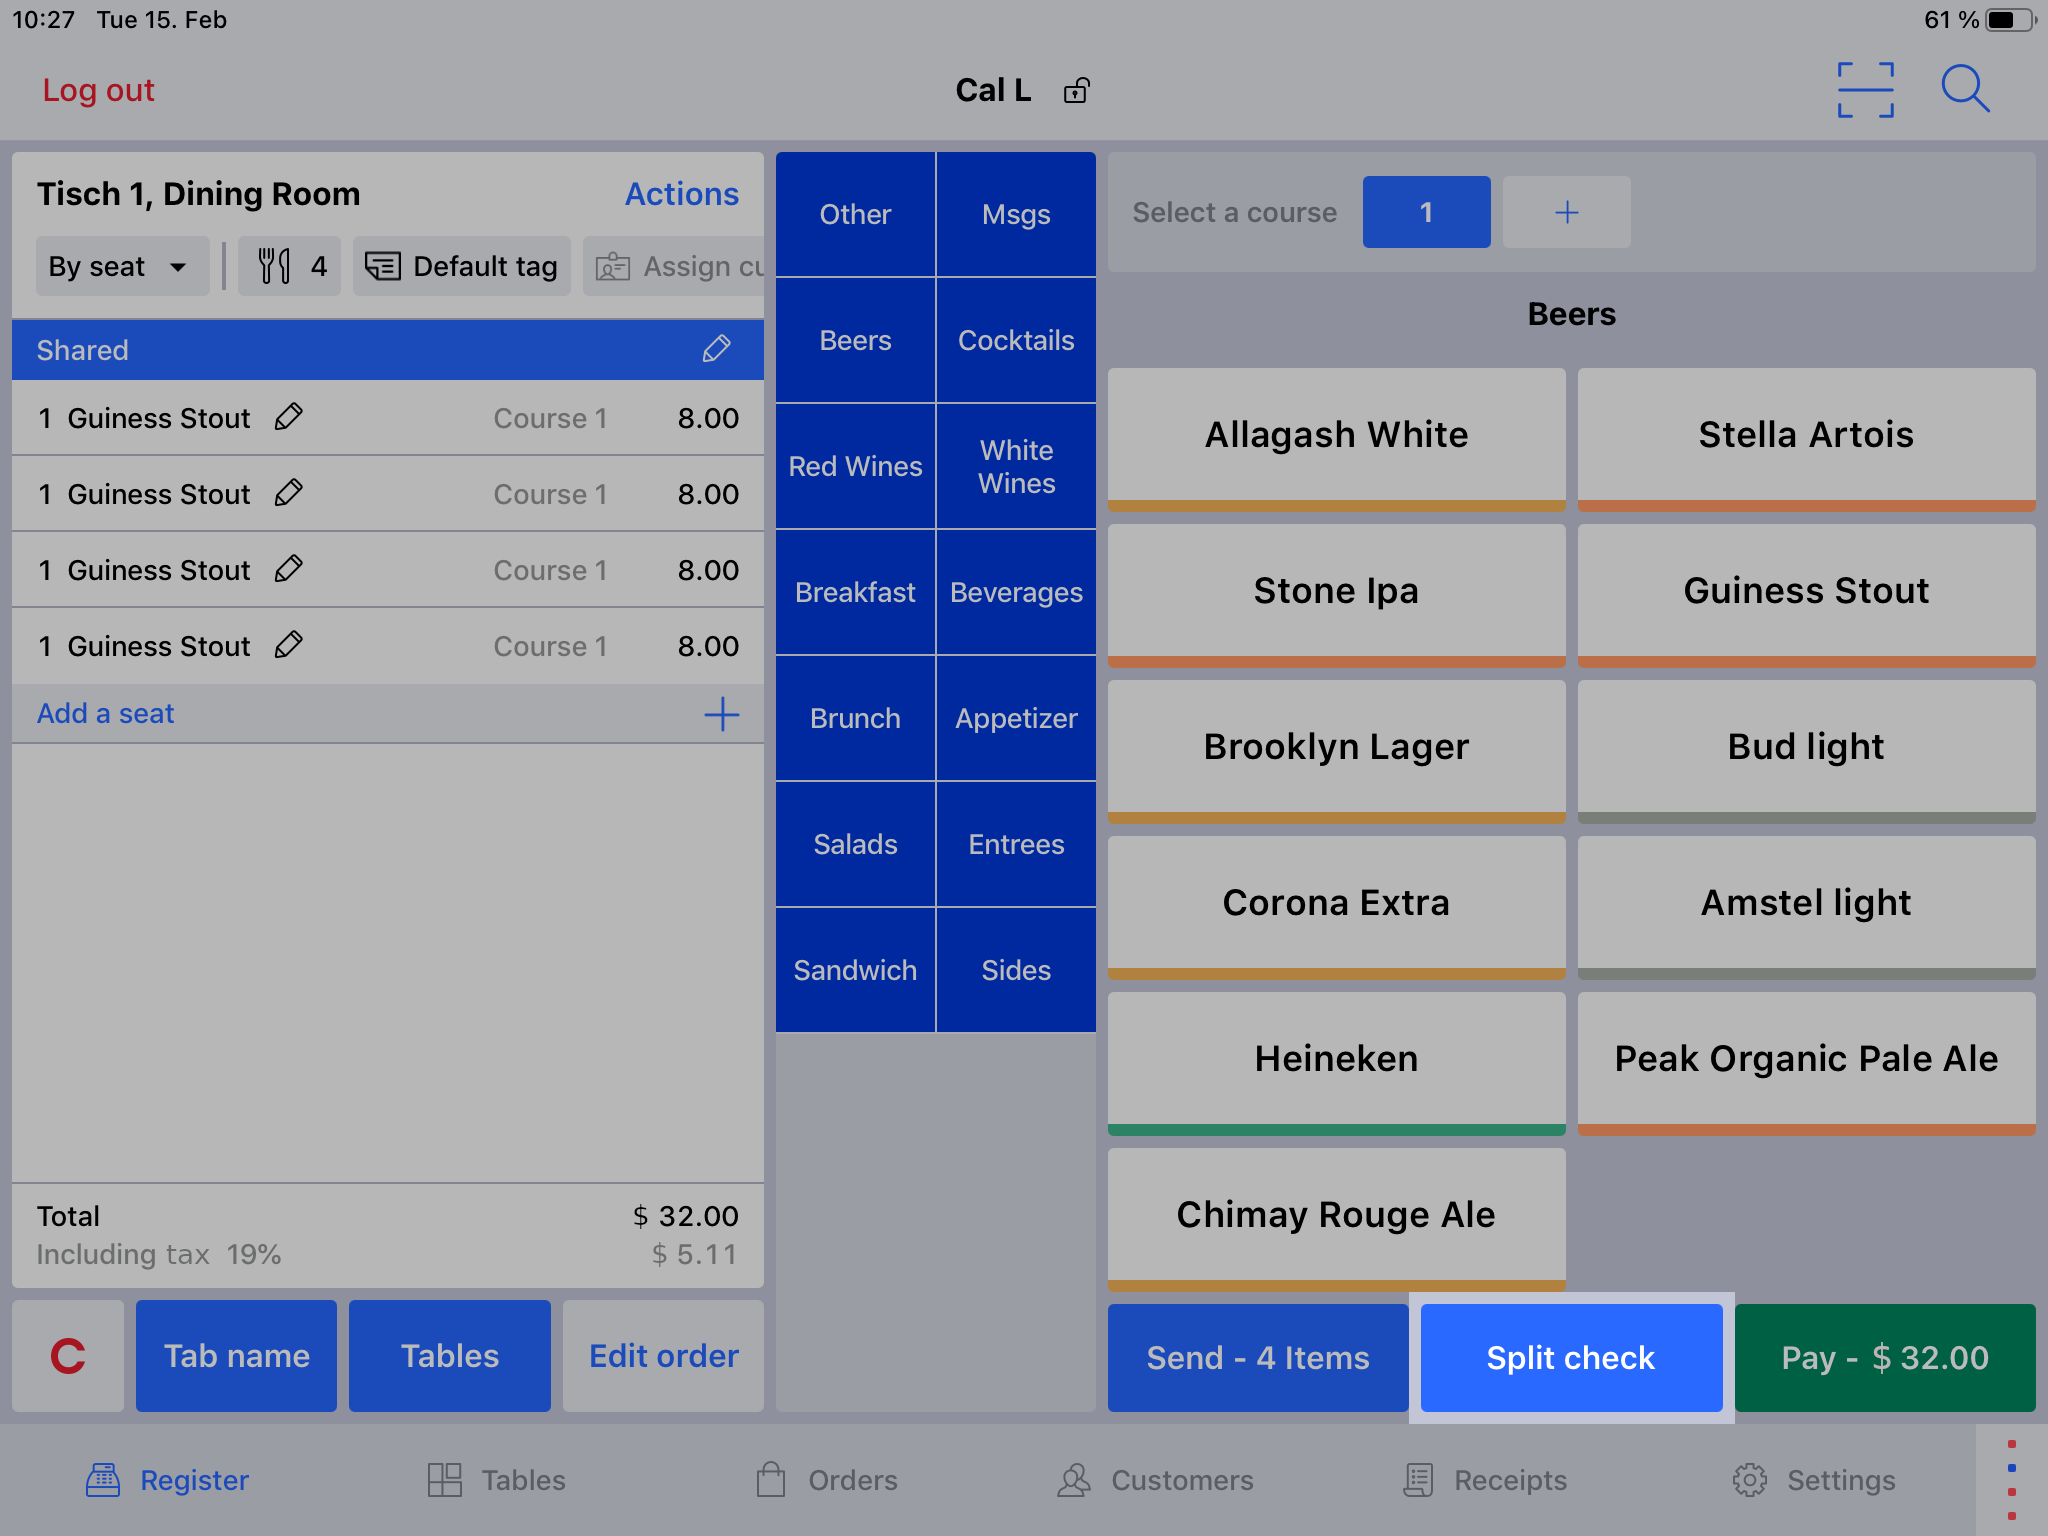Image resolution: width=2048 pixels, height=1536 pixels.
Task: Open search with magnifier icon
Action: [x=1965, y=90]
